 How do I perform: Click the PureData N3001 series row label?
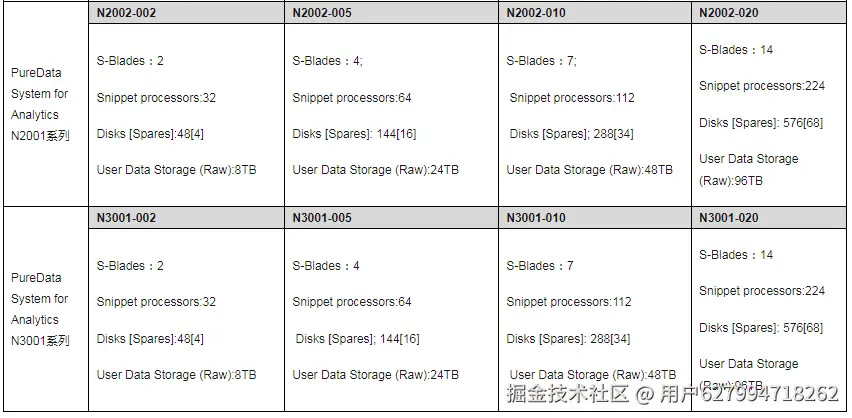pos(41,309)
